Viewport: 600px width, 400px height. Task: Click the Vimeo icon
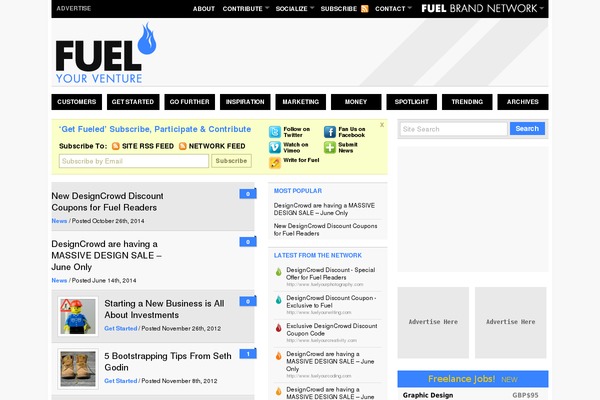point(275,147)
